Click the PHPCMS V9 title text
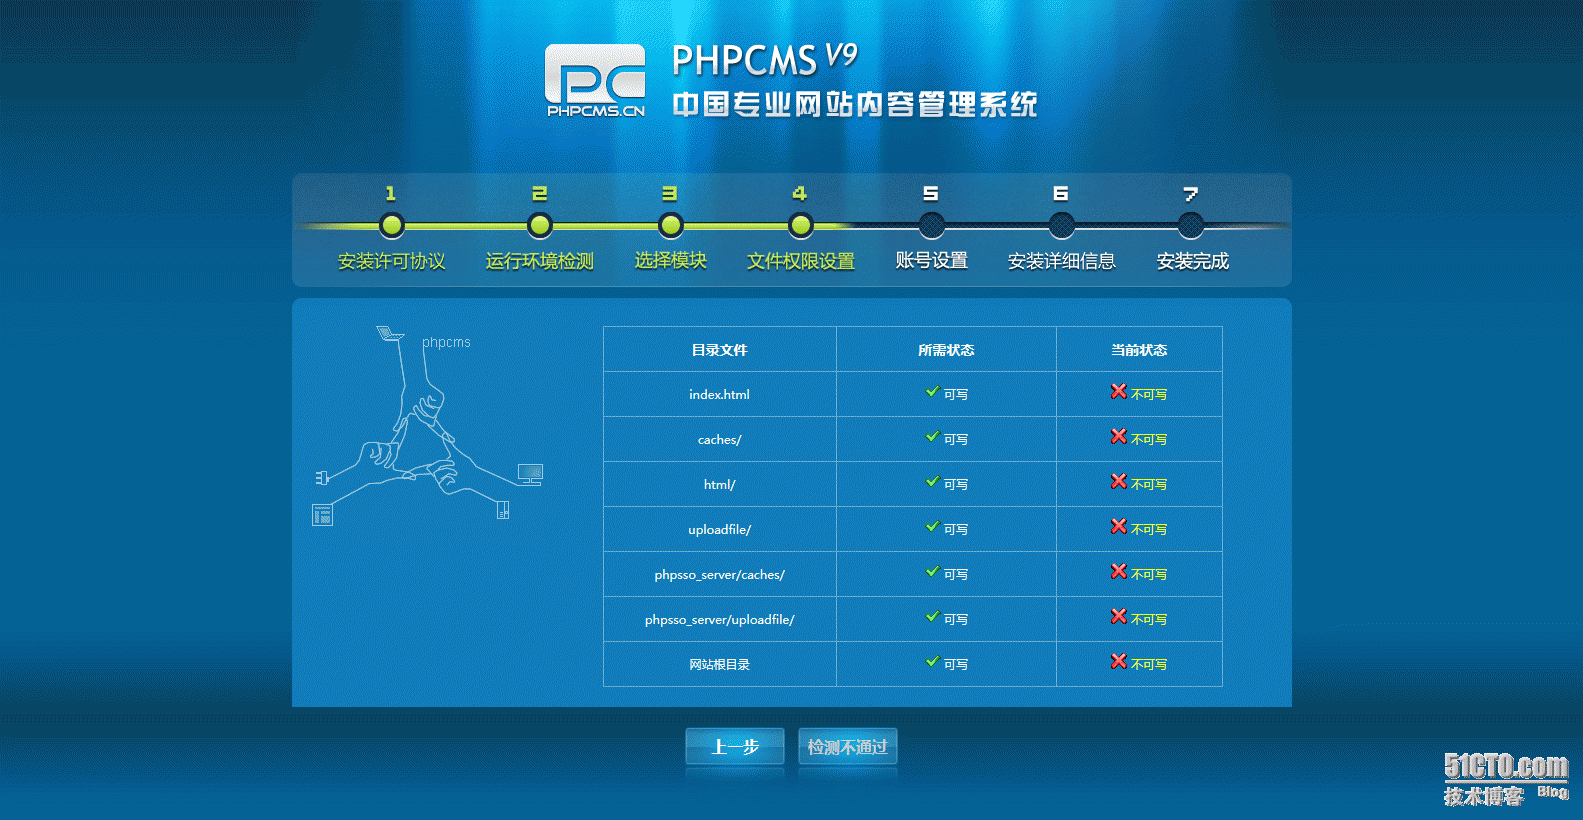This screenshot has height=820, width=1583. (765, 60)
